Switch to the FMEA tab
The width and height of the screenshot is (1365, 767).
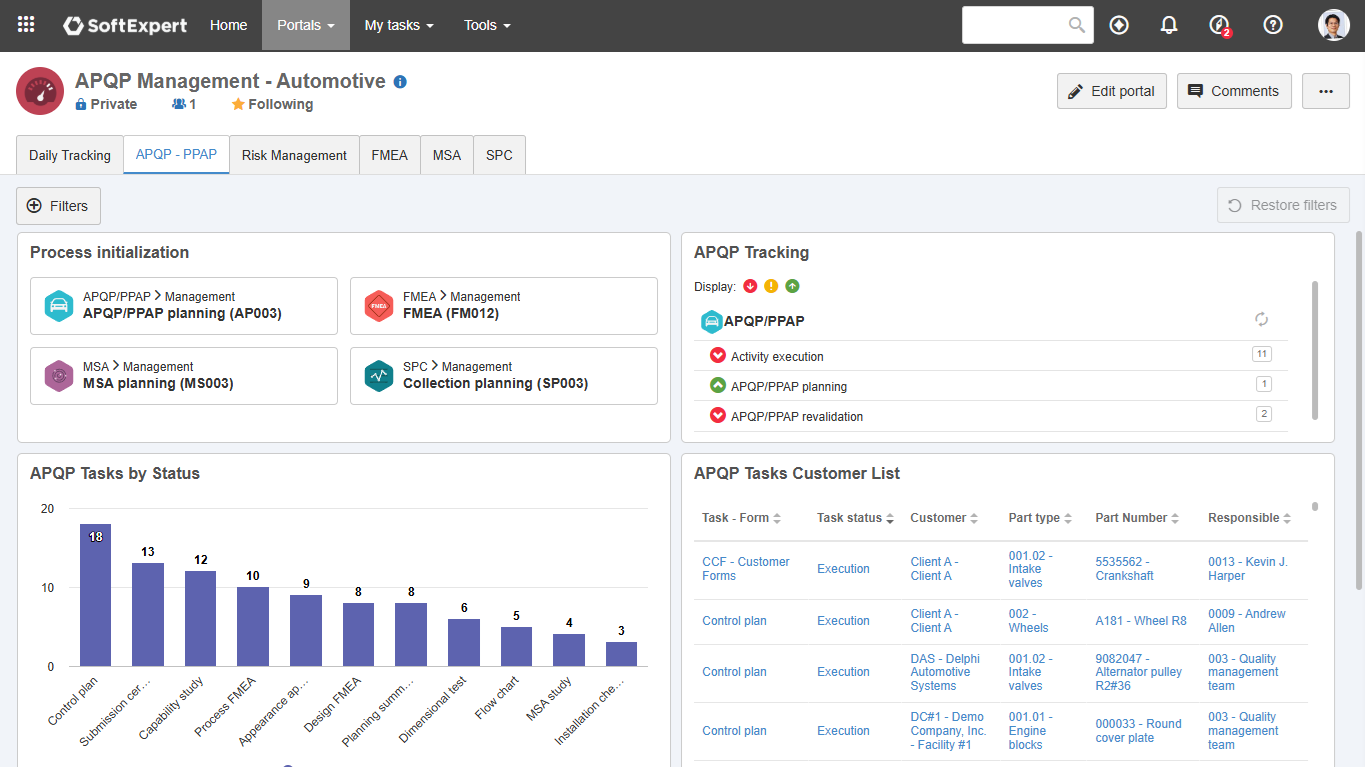[x=390, y=155]
